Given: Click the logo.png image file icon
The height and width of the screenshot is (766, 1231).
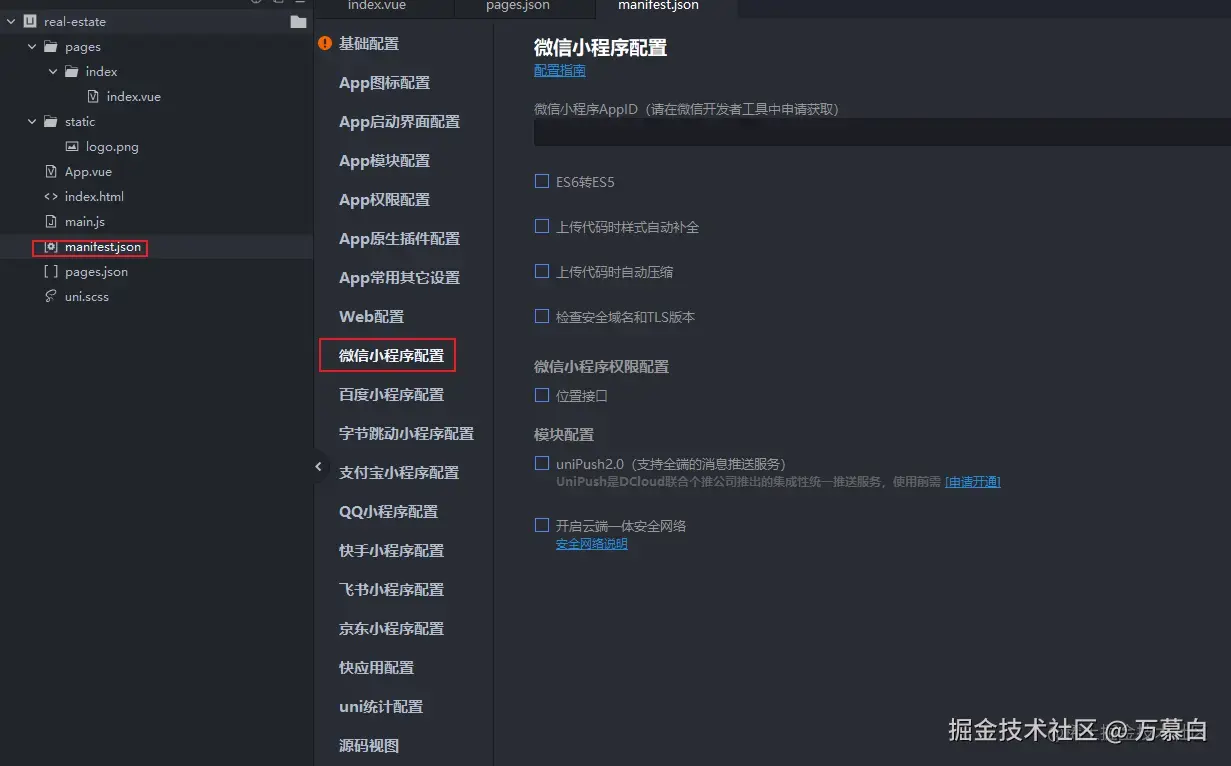Looking at the screenshot, I should 71,146.
